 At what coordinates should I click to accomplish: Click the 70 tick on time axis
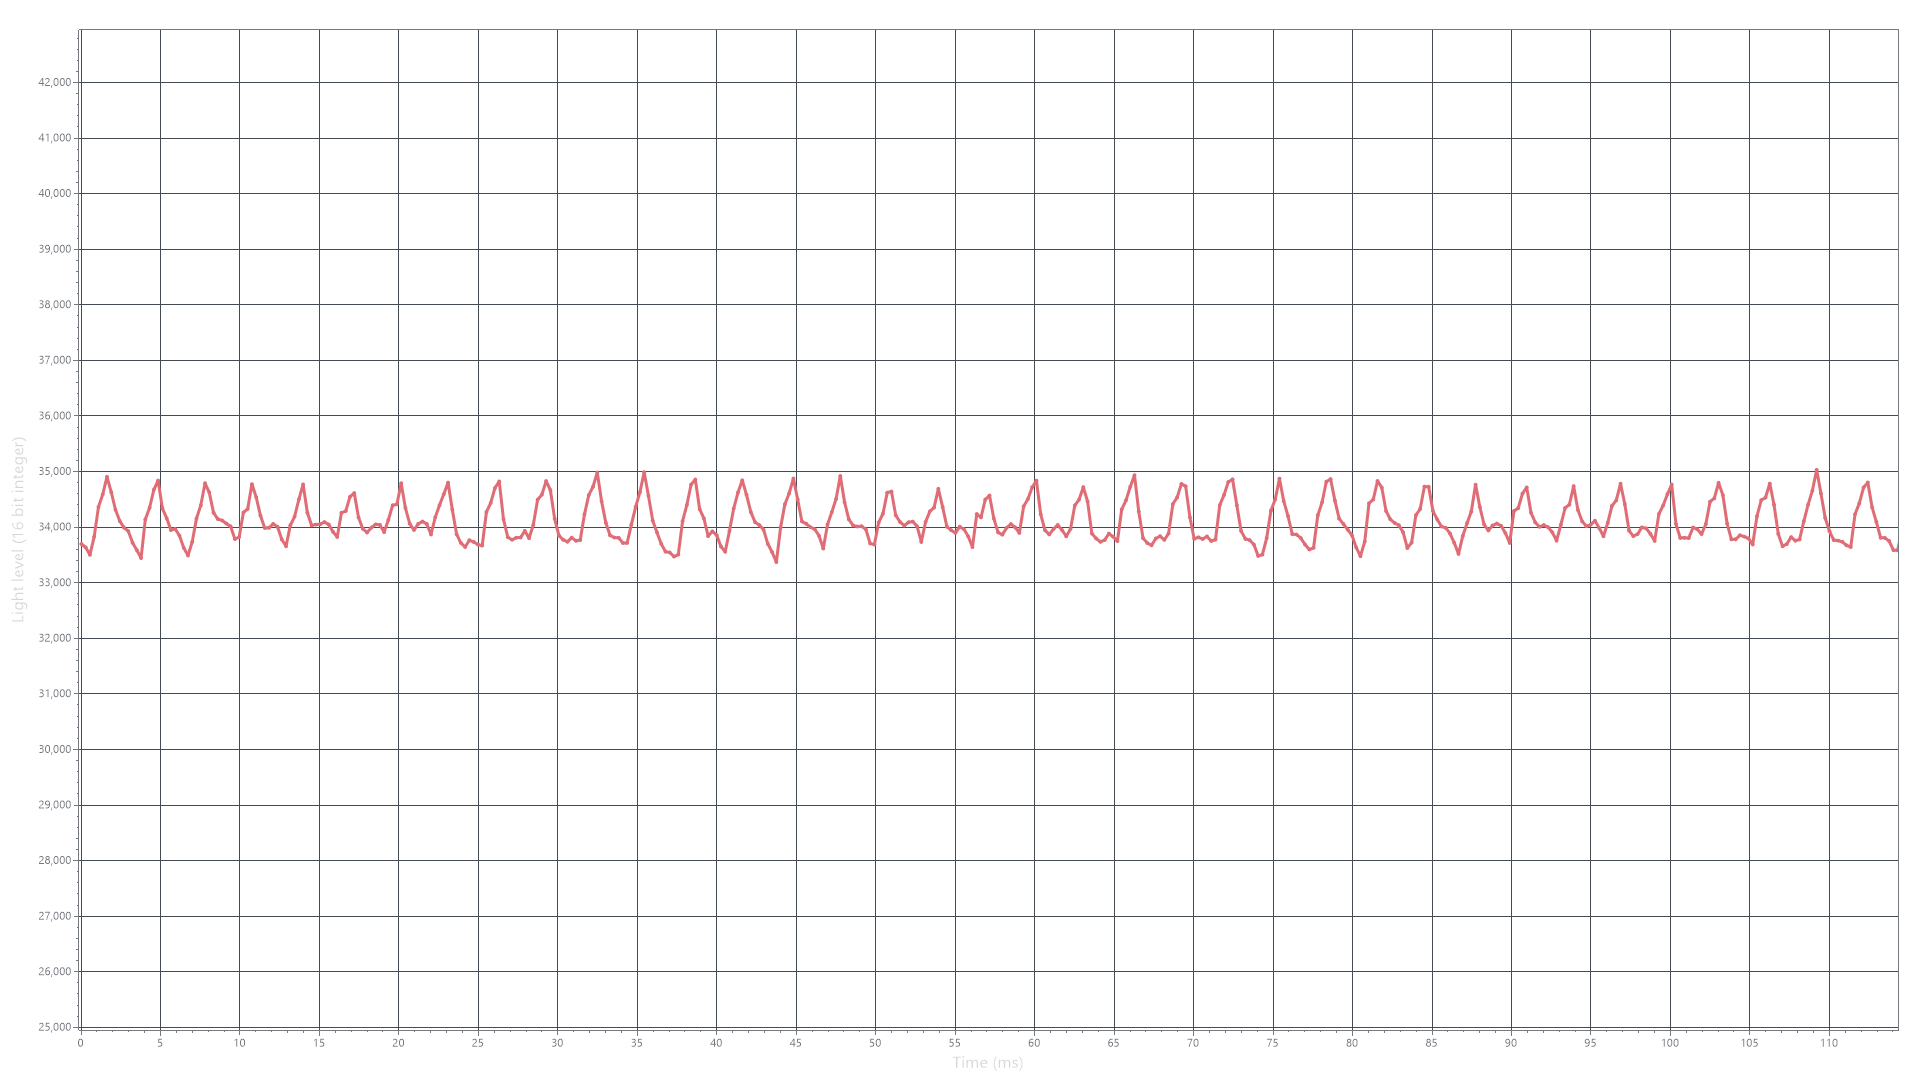1193,1043
